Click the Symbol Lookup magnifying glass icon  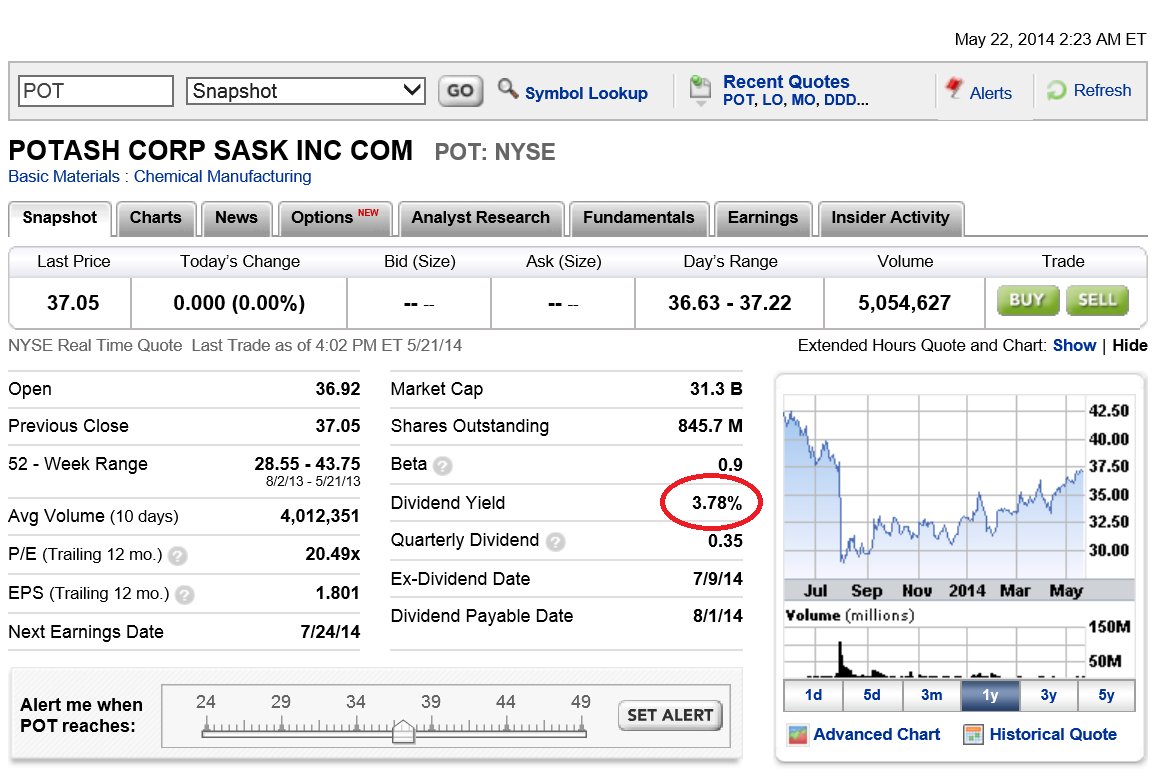pos(508,90)
